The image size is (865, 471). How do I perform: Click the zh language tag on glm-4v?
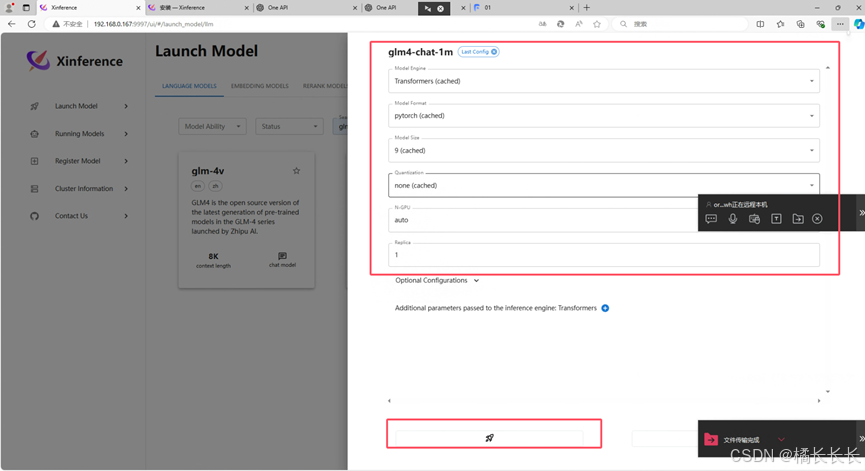(215, 186)
